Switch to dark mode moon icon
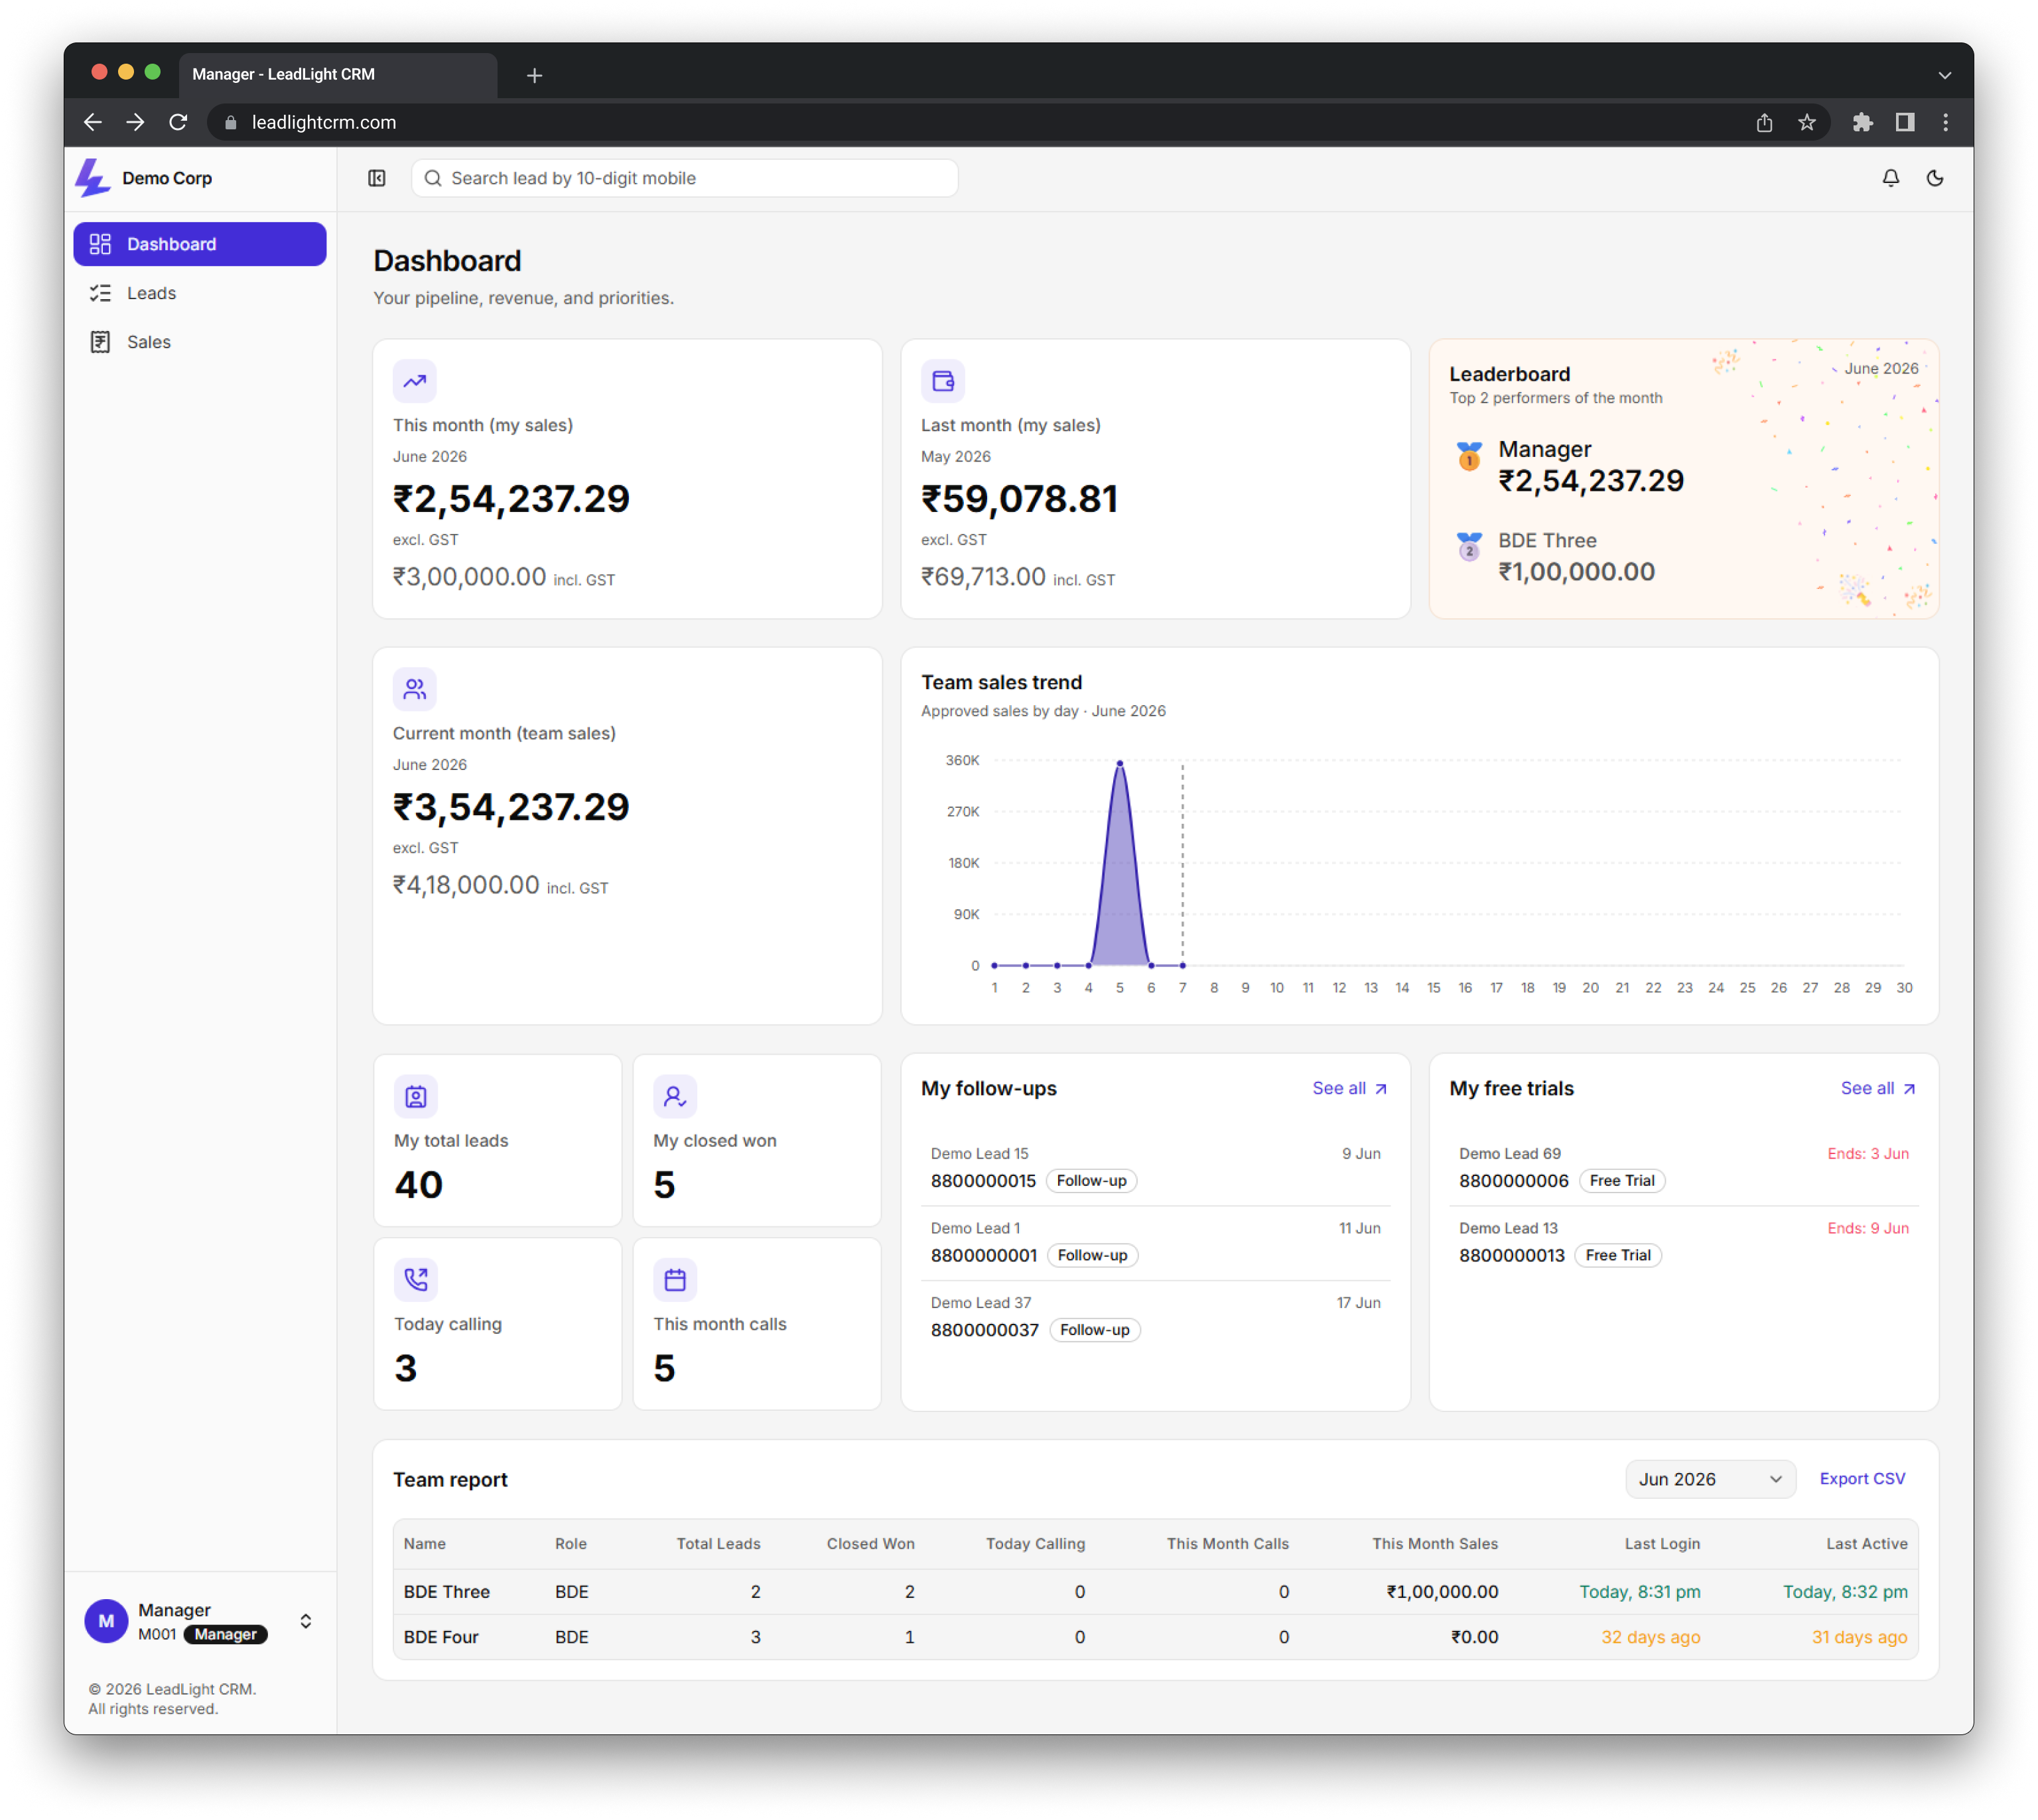The height and width of the screenshot is (1820, 2038). click(1934, 178)
